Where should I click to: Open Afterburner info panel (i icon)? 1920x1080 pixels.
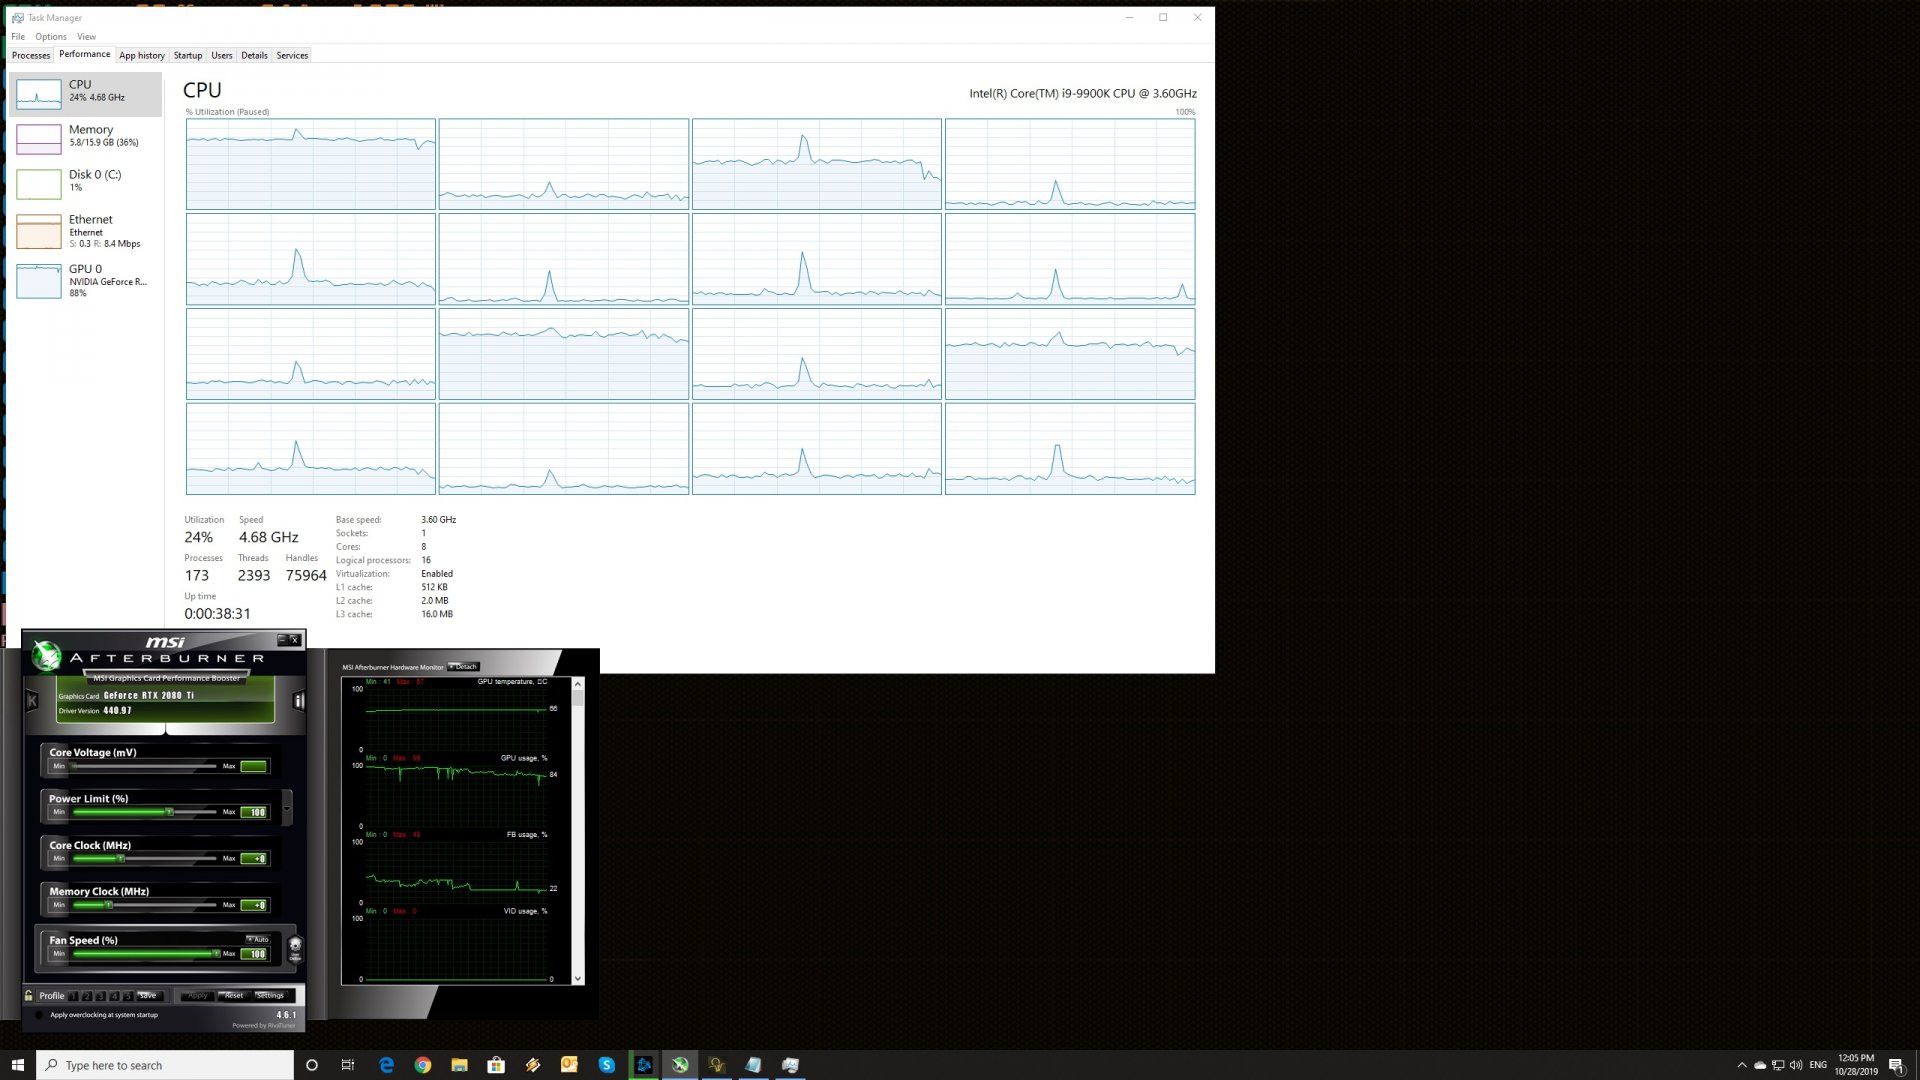(298, 701)
